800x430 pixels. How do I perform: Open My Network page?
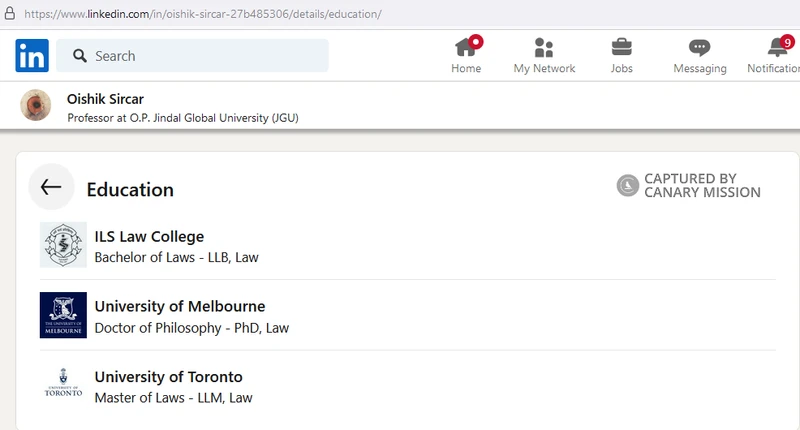544,56
